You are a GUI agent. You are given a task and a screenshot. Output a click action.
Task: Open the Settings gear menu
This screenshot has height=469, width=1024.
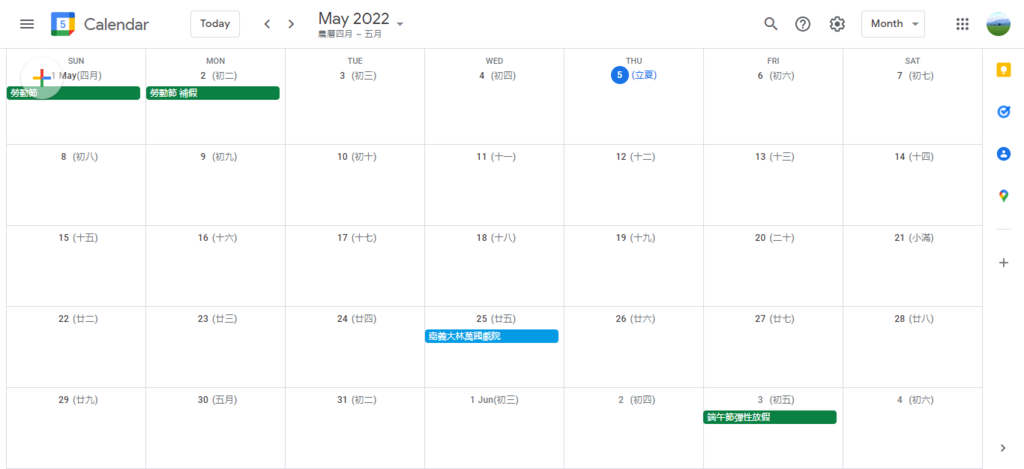click(837, 24)
